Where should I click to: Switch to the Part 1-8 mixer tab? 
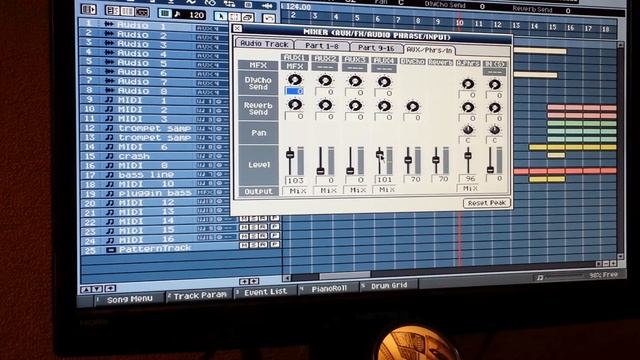pos(322,46)
